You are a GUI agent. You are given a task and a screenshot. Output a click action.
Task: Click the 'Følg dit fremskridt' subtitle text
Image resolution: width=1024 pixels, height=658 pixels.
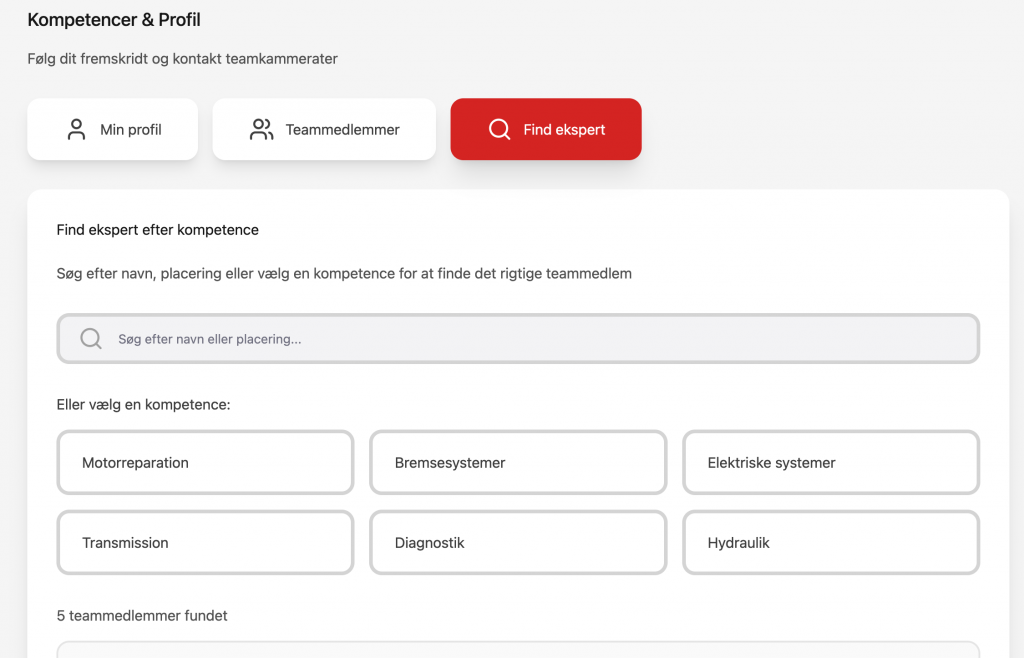click(182, 59)
